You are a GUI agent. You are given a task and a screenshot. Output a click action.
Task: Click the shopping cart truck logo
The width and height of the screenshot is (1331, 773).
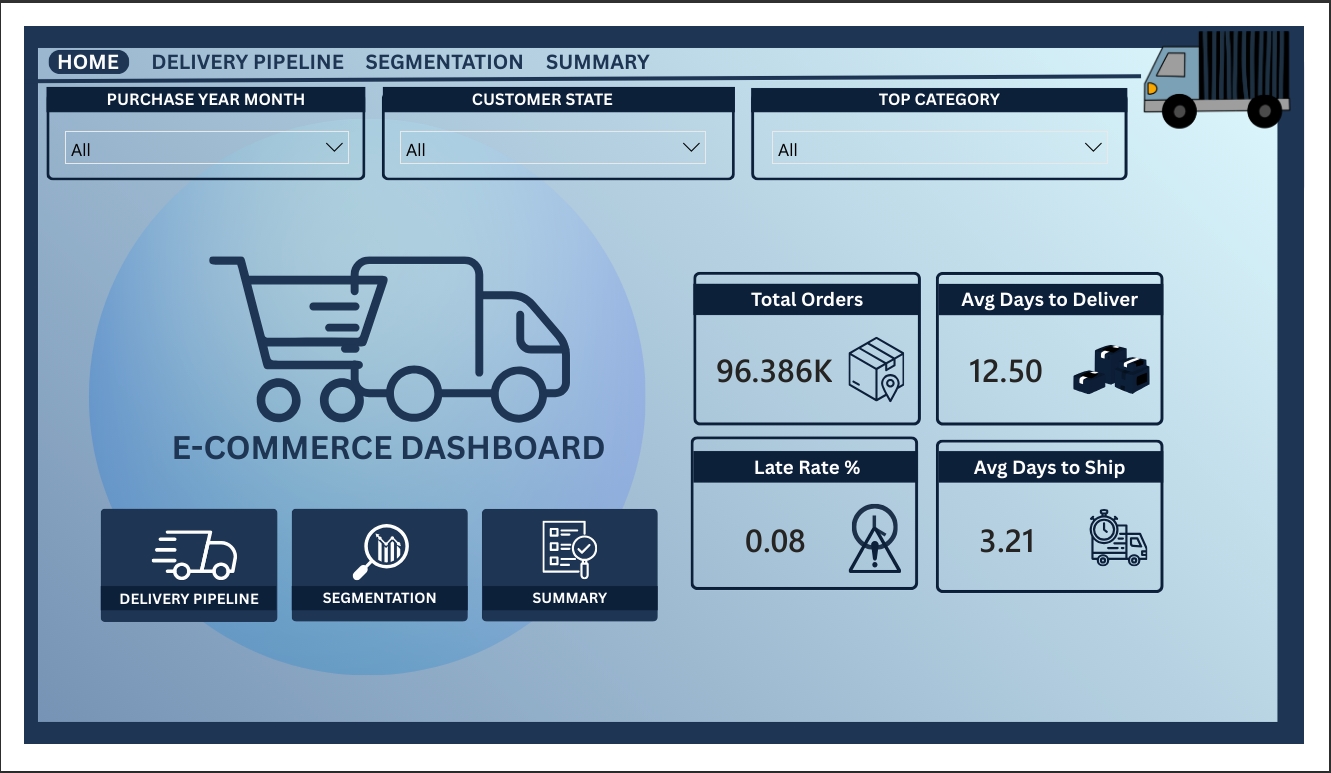pyautogui.click(x=389, y=338)
